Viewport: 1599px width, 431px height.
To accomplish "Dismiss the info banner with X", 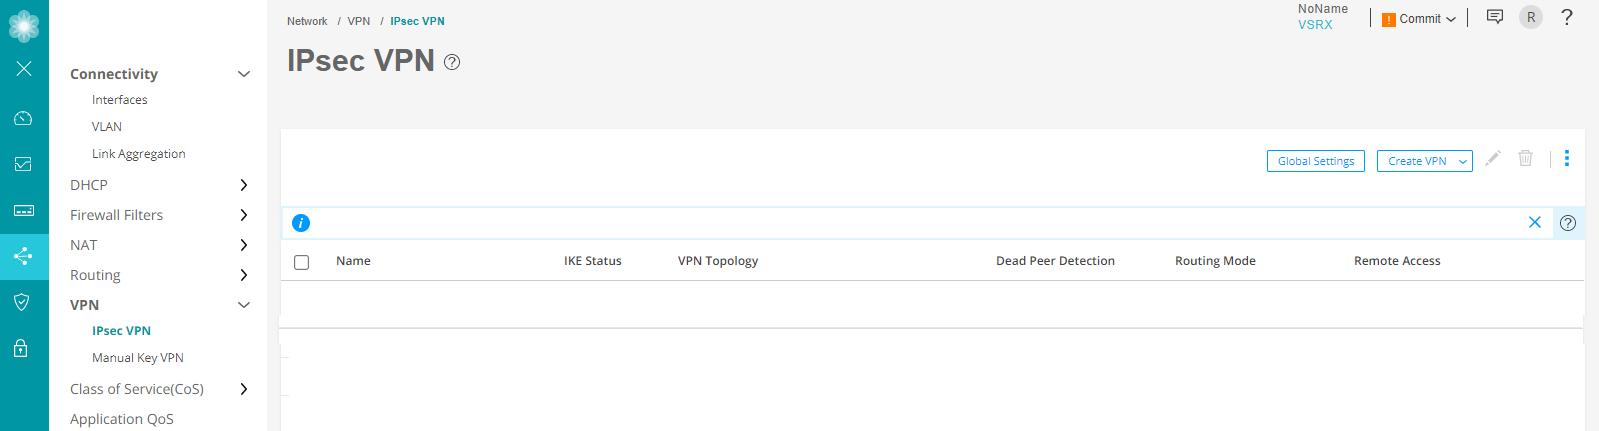I will 1535,222.
